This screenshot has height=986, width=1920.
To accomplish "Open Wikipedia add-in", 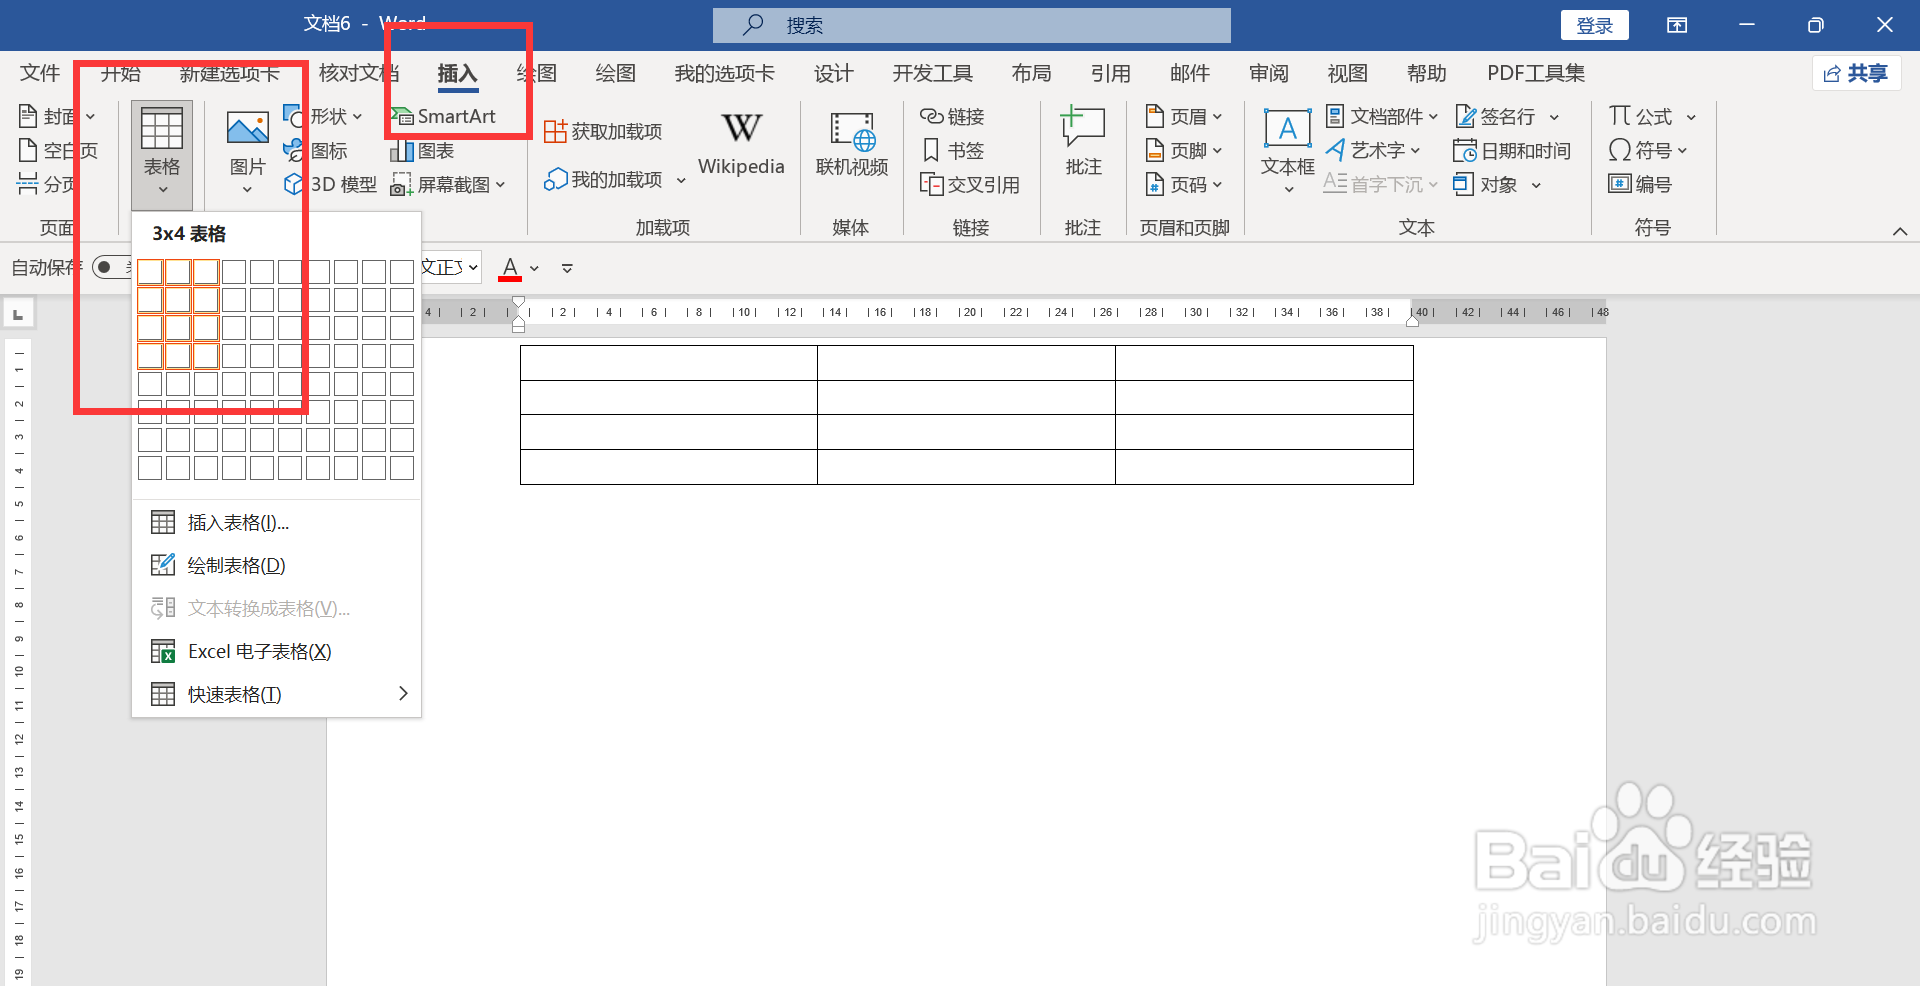I will click(741, 144).
